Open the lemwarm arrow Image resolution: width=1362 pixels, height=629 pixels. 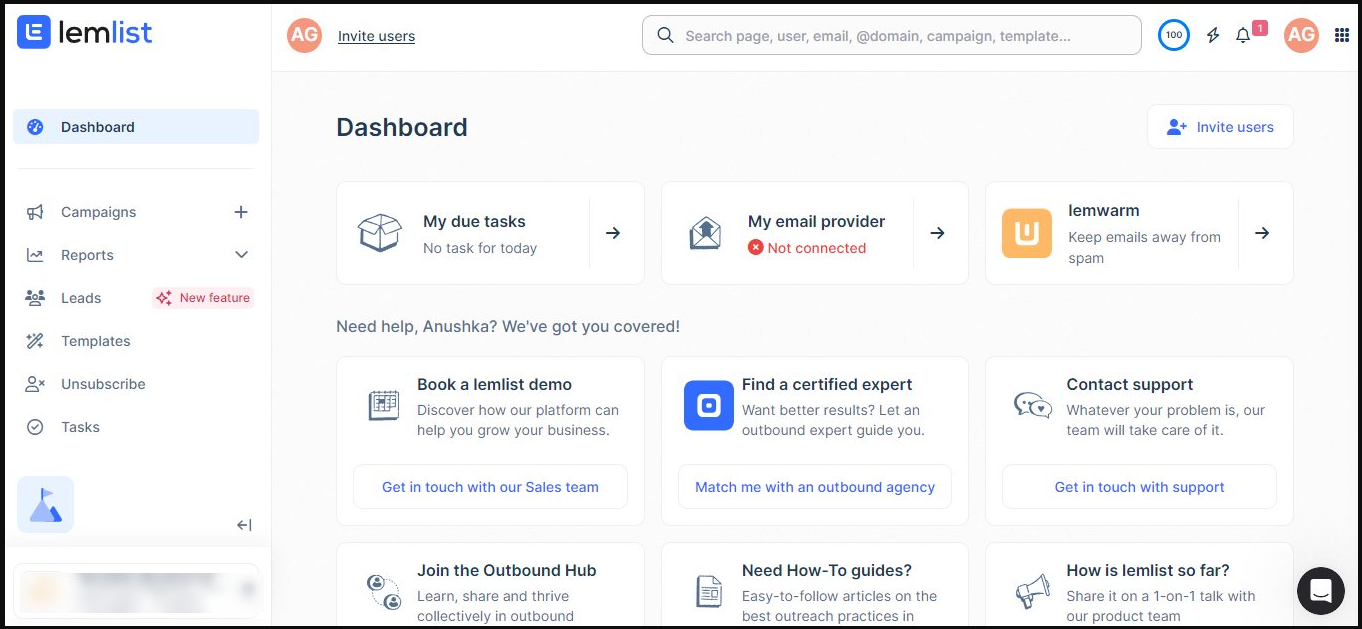[x=1262, y=233]
